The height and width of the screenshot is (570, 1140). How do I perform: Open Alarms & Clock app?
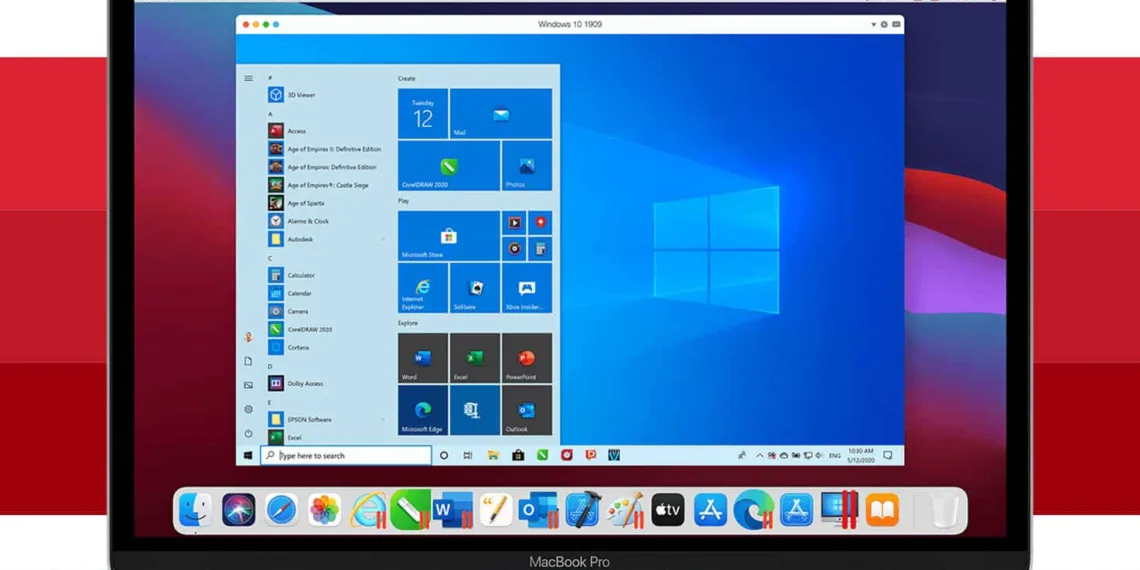point(299,221)
